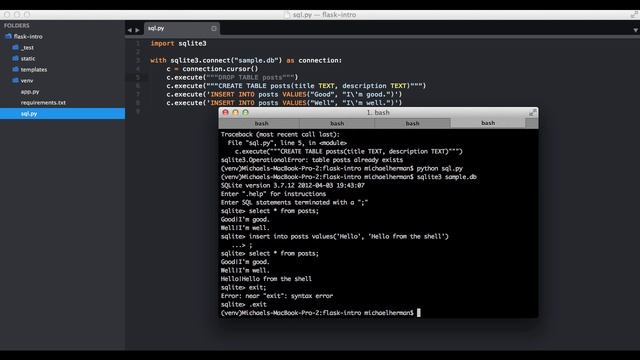Select the sql.py editor tab
Image resolution: width=640 pixels, height=360 pixels.
point(182,28)
